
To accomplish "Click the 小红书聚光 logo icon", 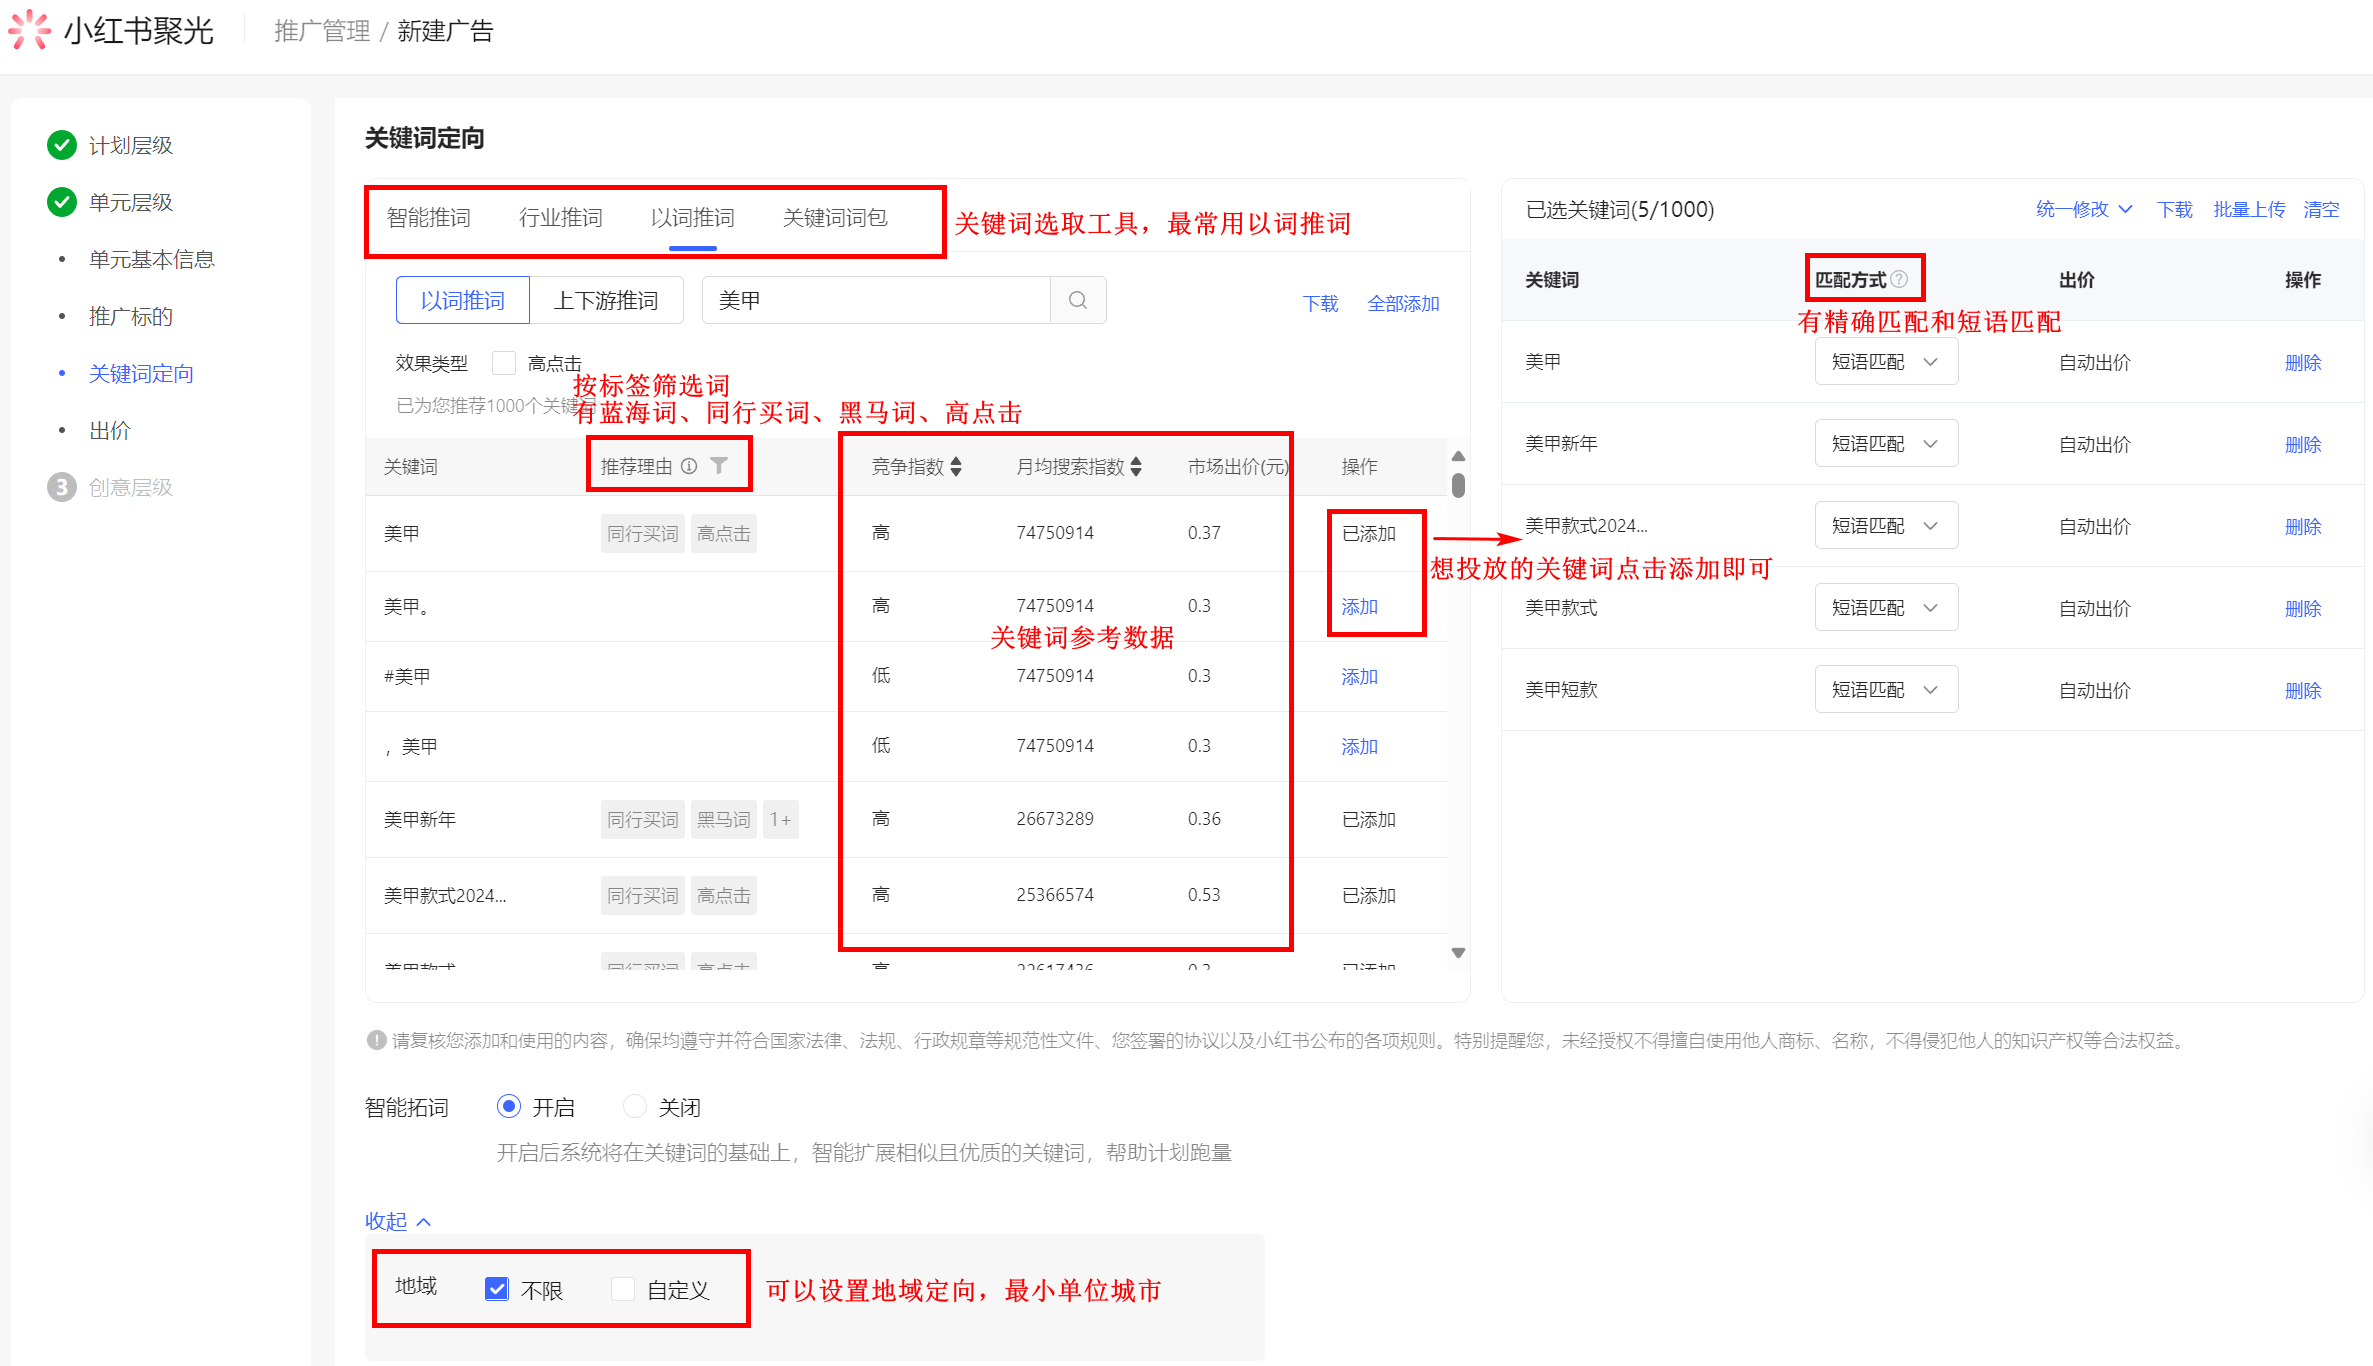I will pyautogui.click(x=29, y=30).
